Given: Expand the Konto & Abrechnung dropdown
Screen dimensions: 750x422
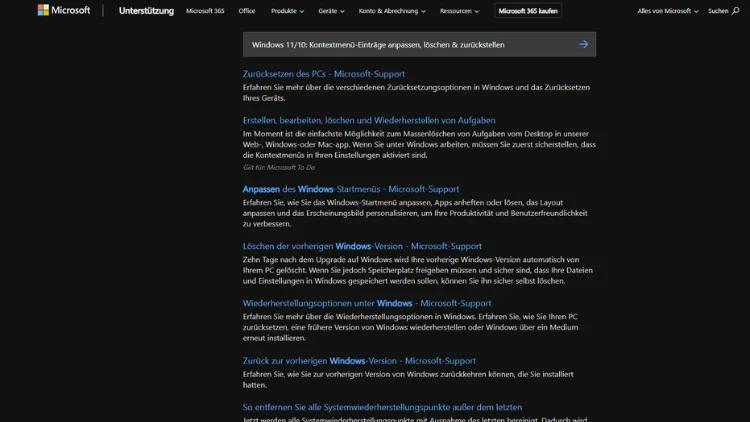Looking at the screenshot, I should (392, 11).
